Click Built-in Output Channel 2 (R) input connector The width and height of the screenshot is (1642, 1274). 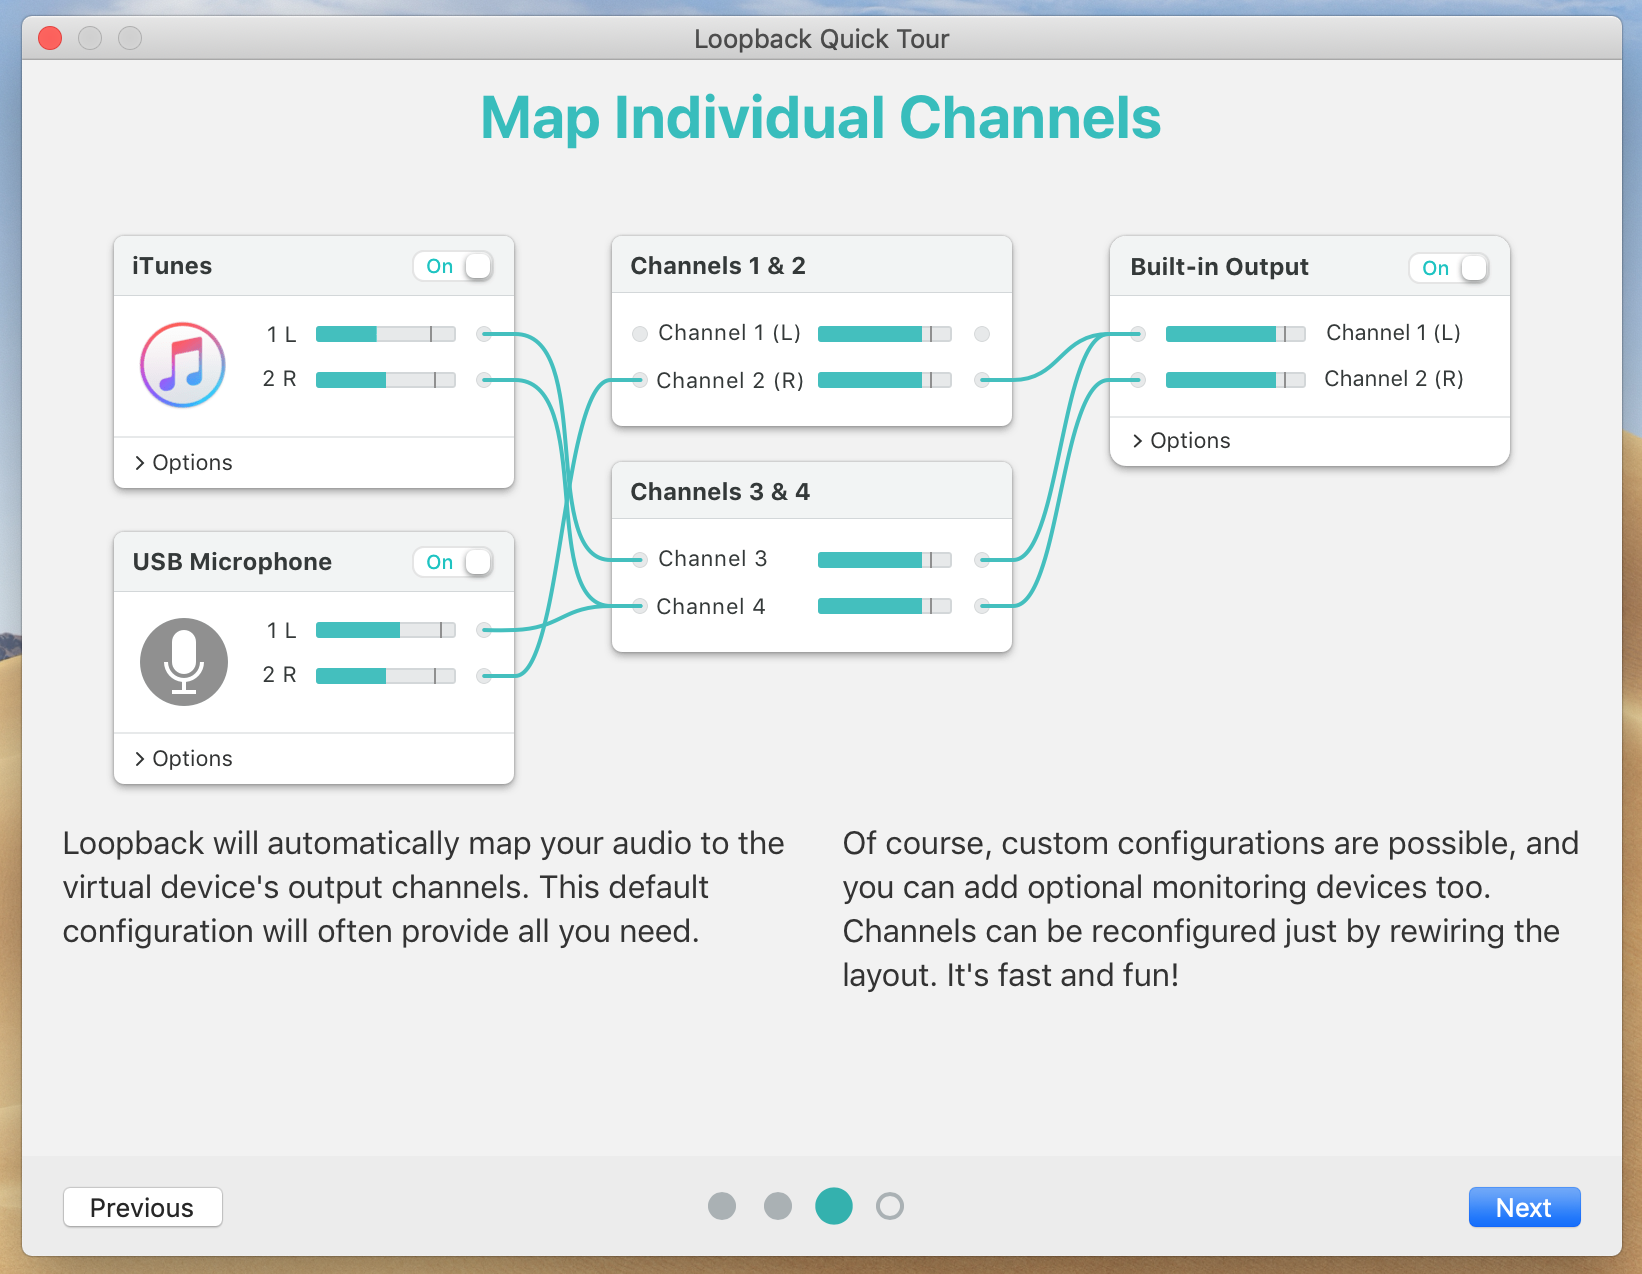[x=1138, y=380]
